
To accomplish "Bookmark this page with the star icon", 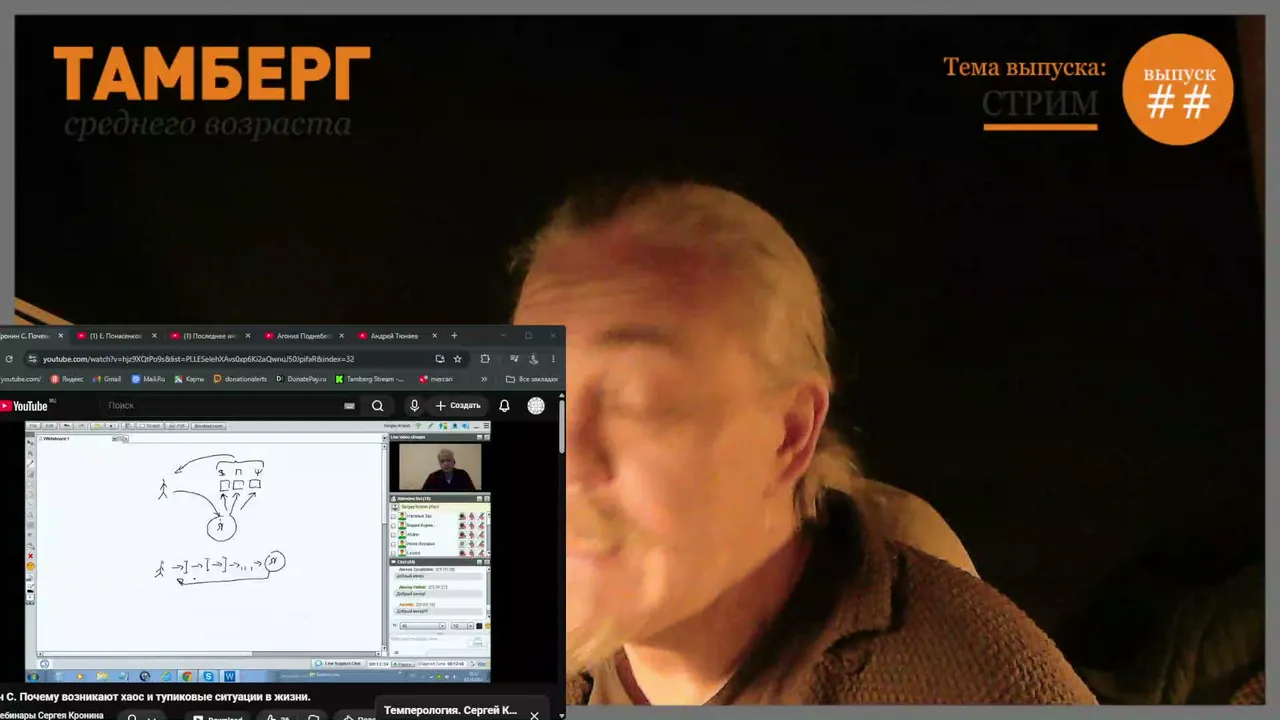I will (458, 359).
